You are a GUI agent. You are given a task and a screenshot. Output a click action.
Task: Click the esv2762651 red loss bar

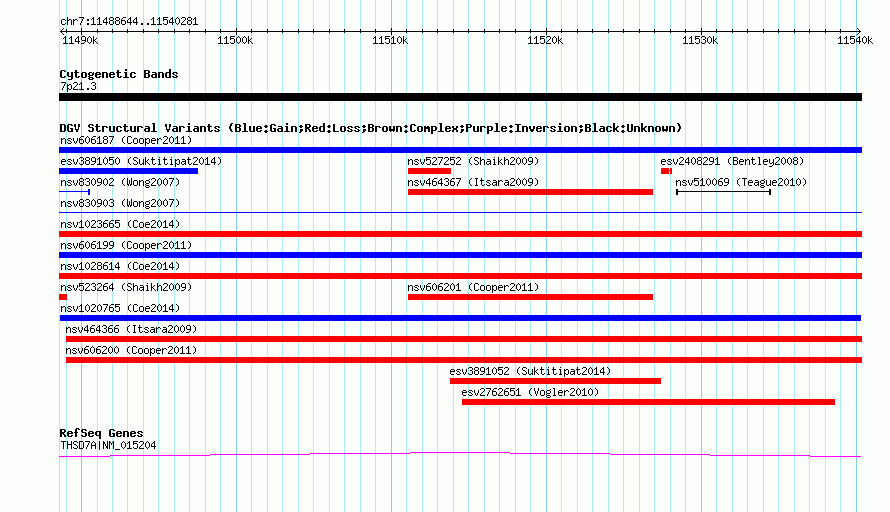tap(648, 402)
